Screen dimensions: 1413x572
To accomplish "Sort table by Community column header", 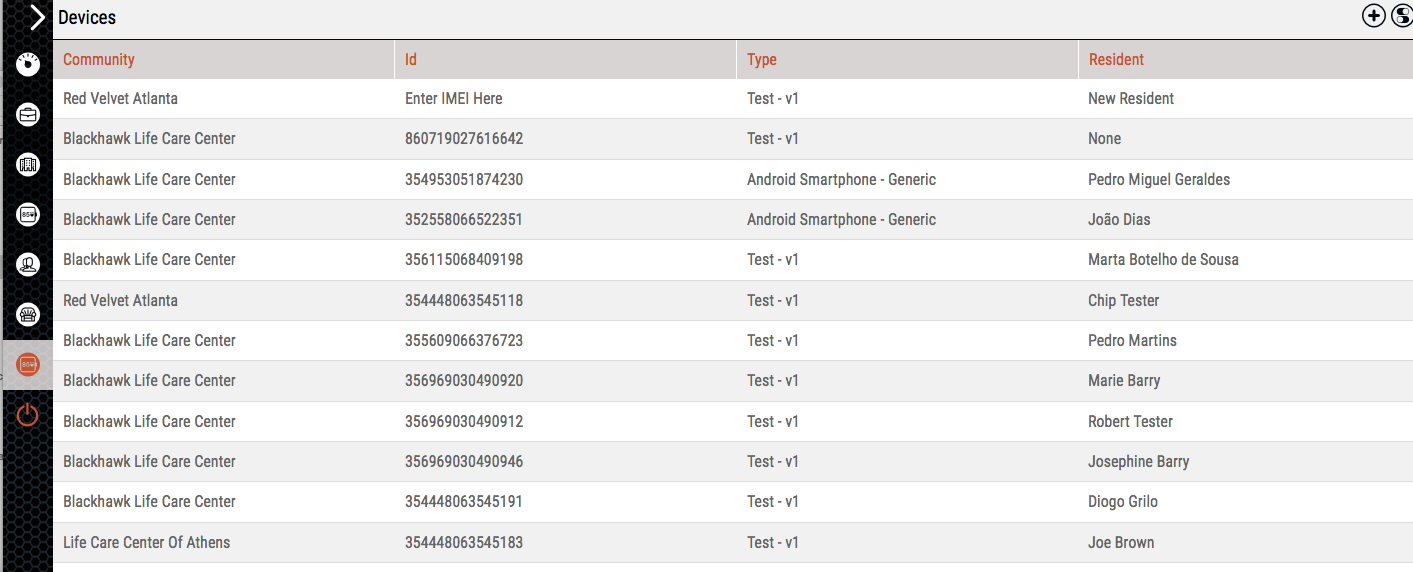I will (x=99, y=60).
